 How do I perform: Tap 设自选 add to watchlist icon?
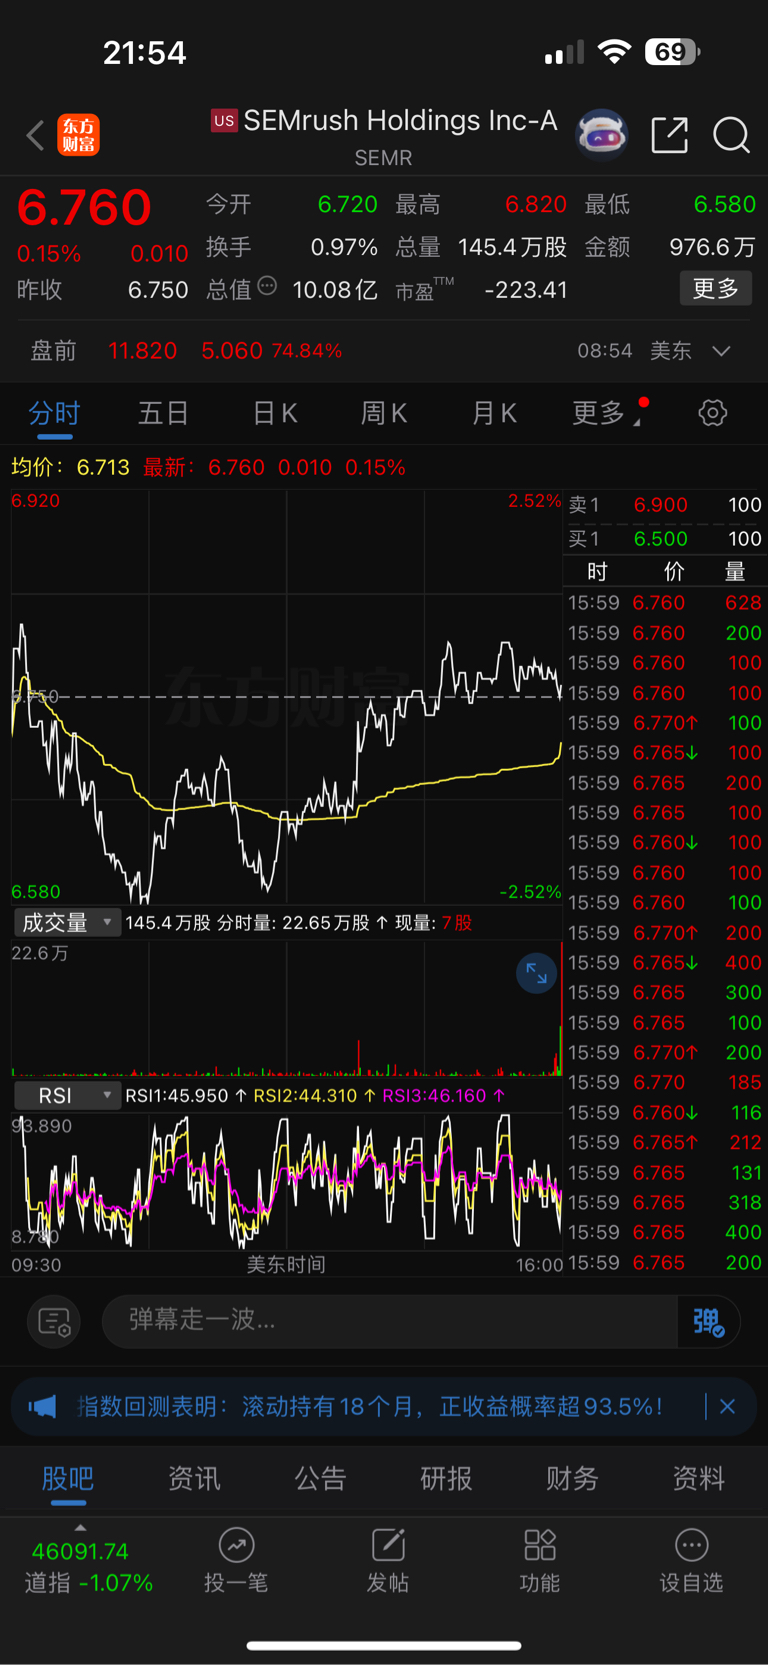(x=692, y=1546)
